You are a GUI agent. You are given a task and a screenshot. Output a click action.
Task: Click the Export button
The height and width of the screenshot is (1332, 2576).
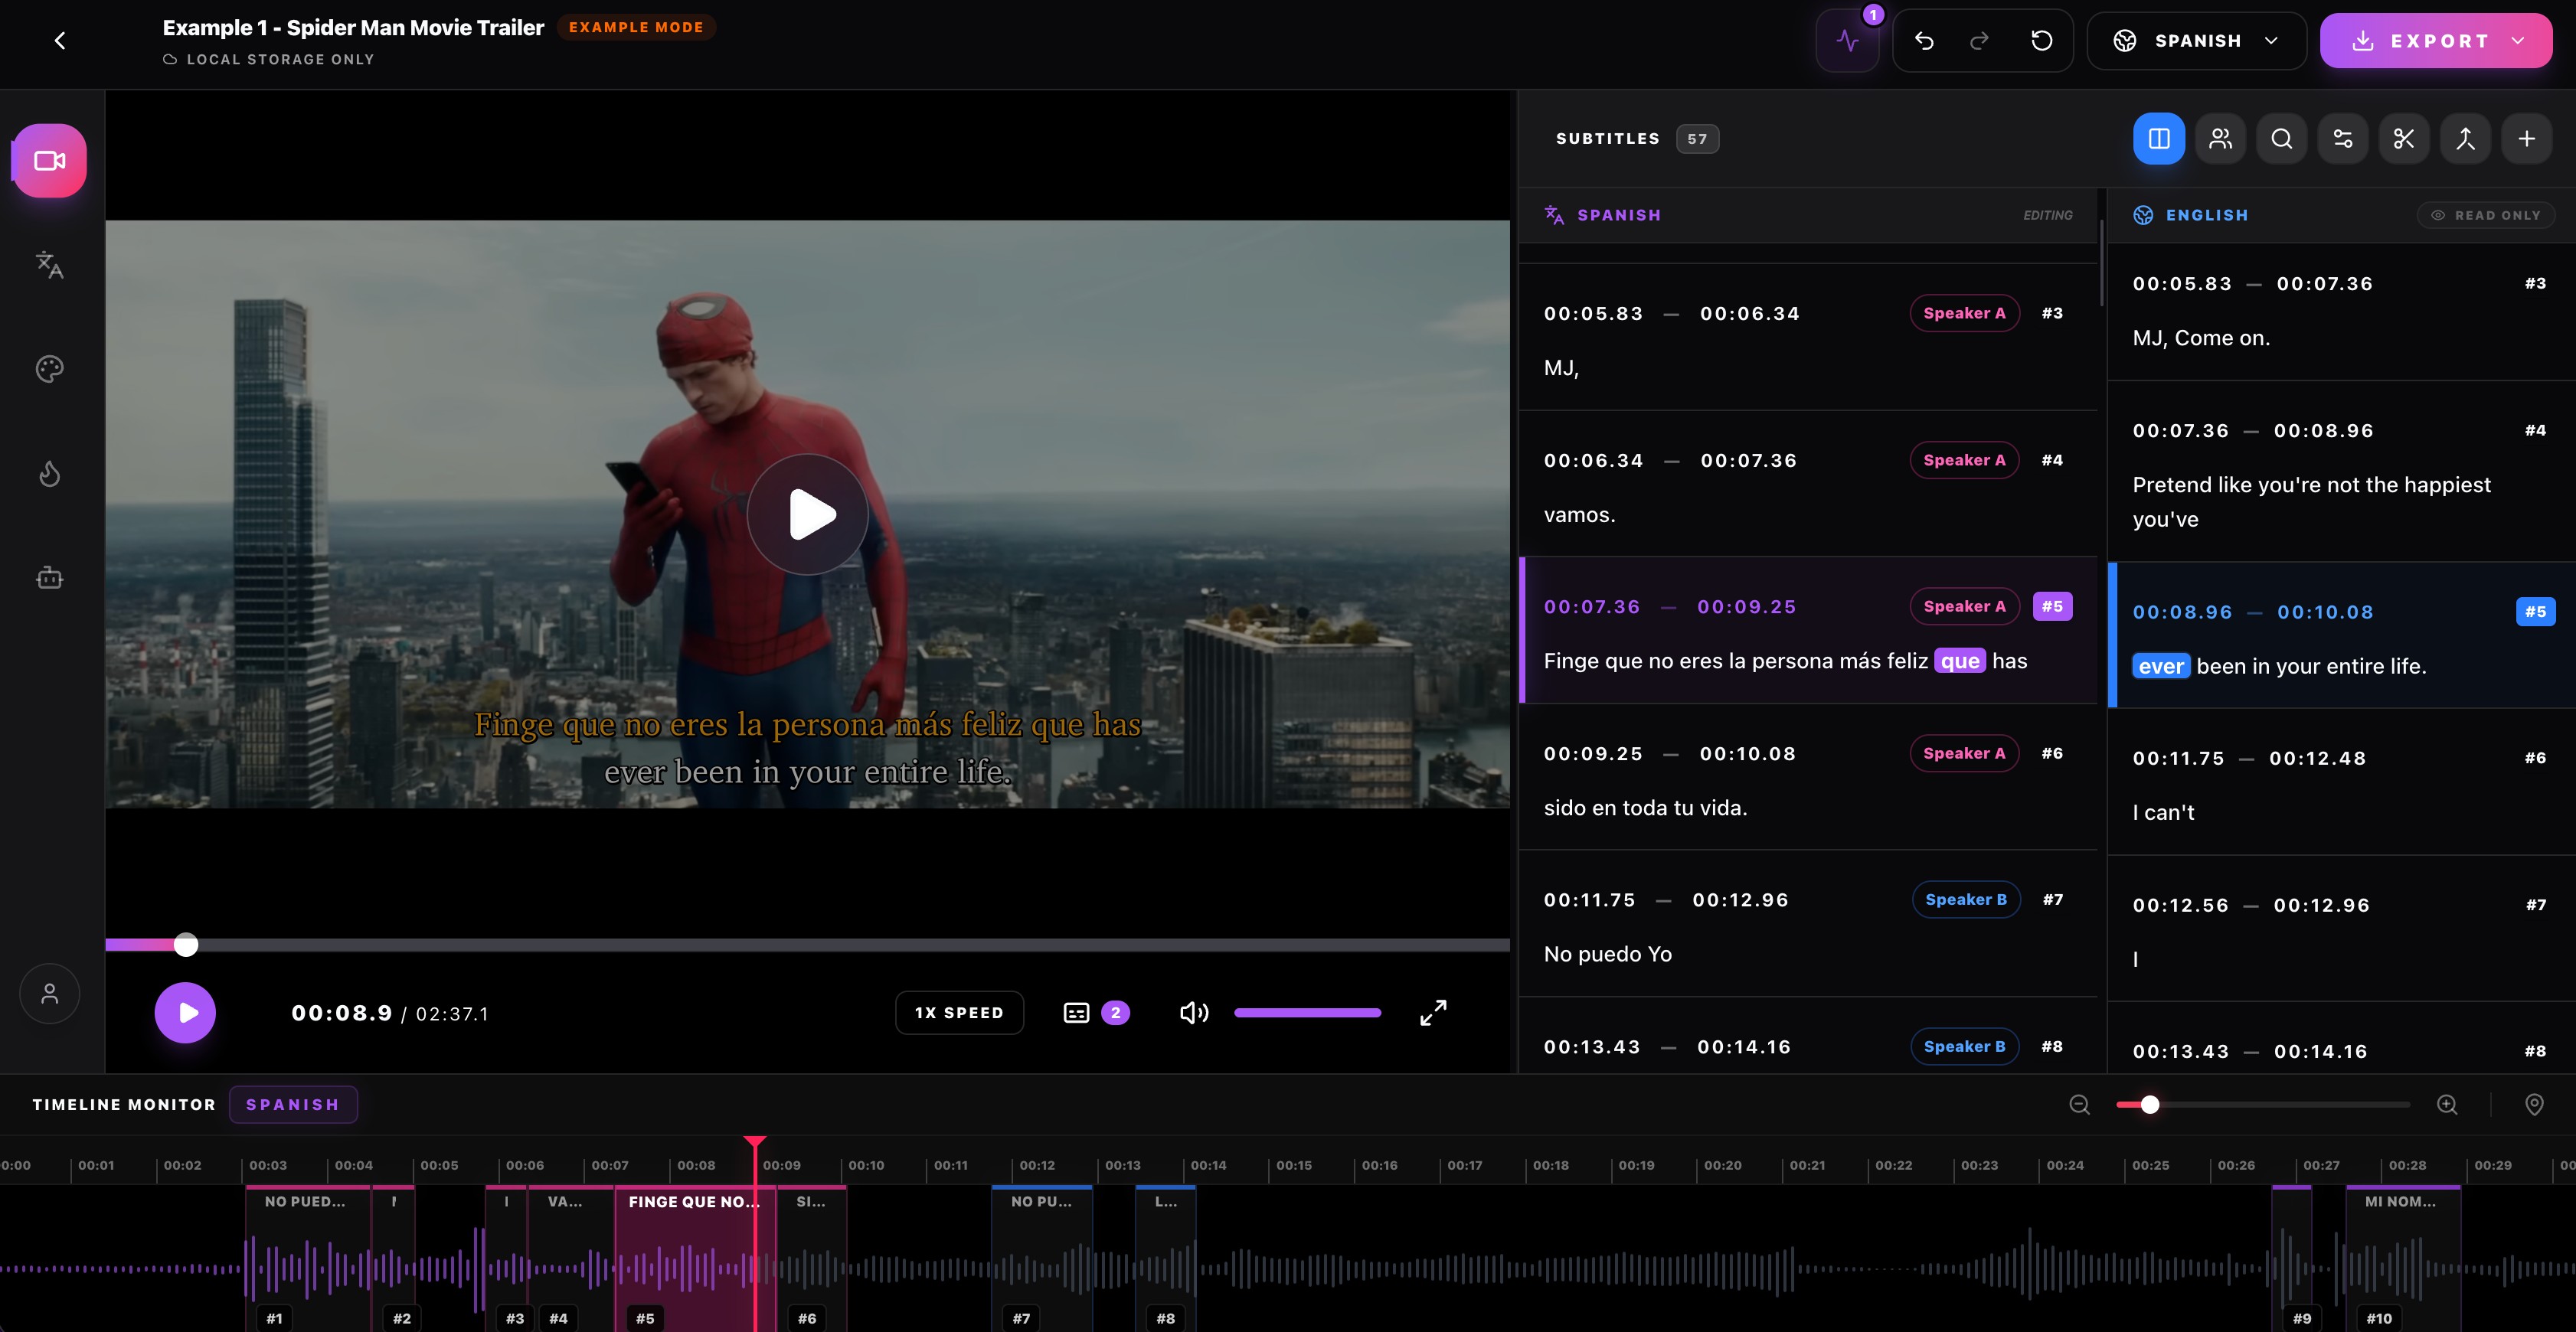click(x=2428, y=40)
